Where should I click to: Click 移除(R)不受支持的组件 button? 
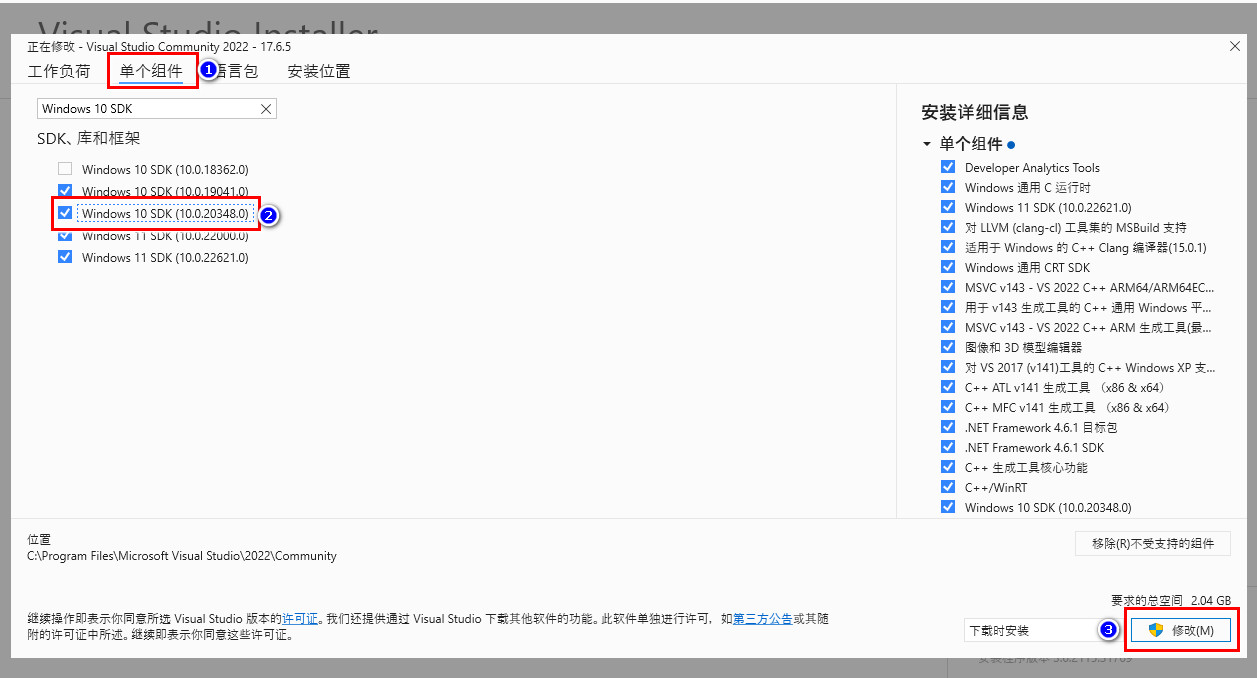coord(1153,543)
